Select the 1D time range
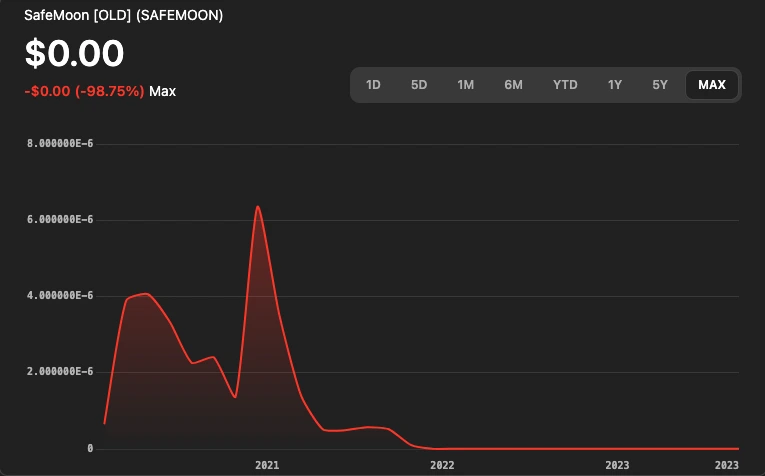The image size is (765, 476). 373,85
